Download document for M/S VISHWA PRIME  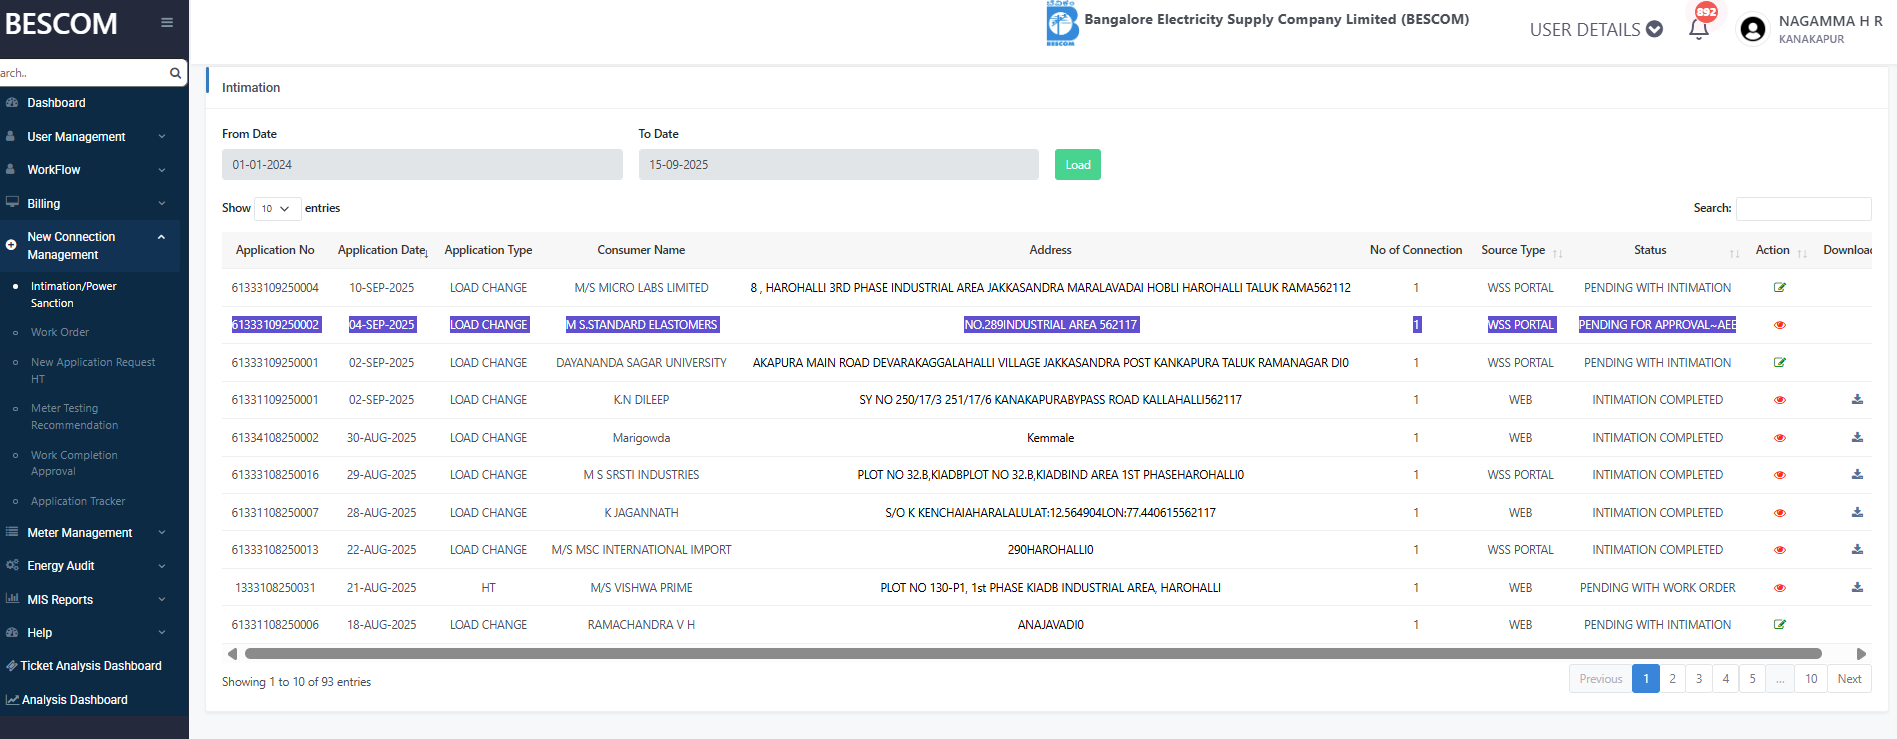coord(1856,588)
